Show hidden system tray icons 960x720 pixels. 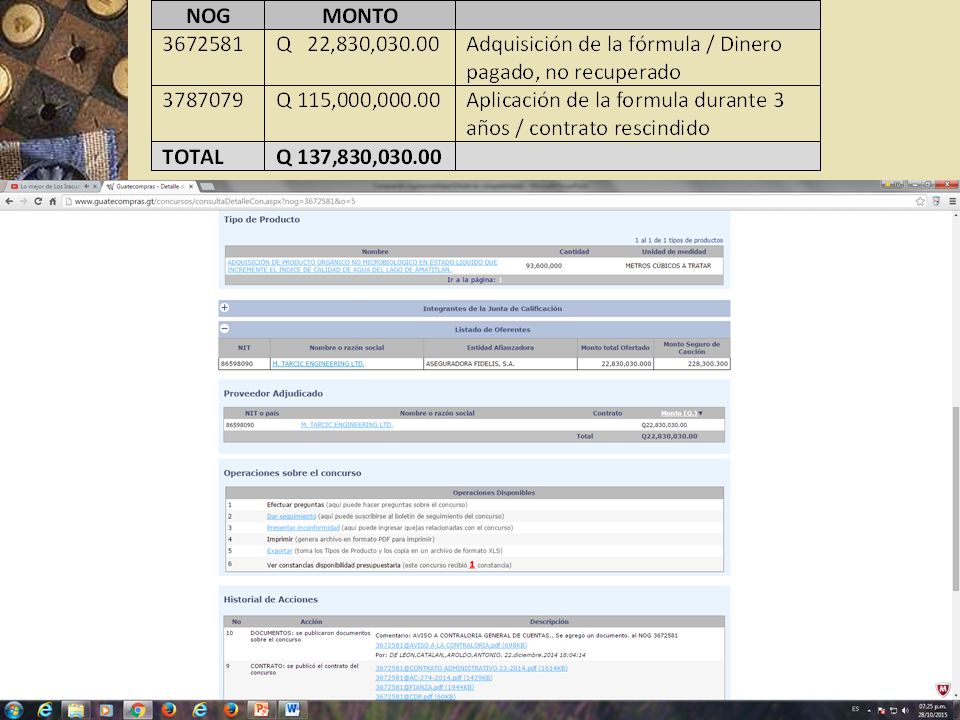869,711
